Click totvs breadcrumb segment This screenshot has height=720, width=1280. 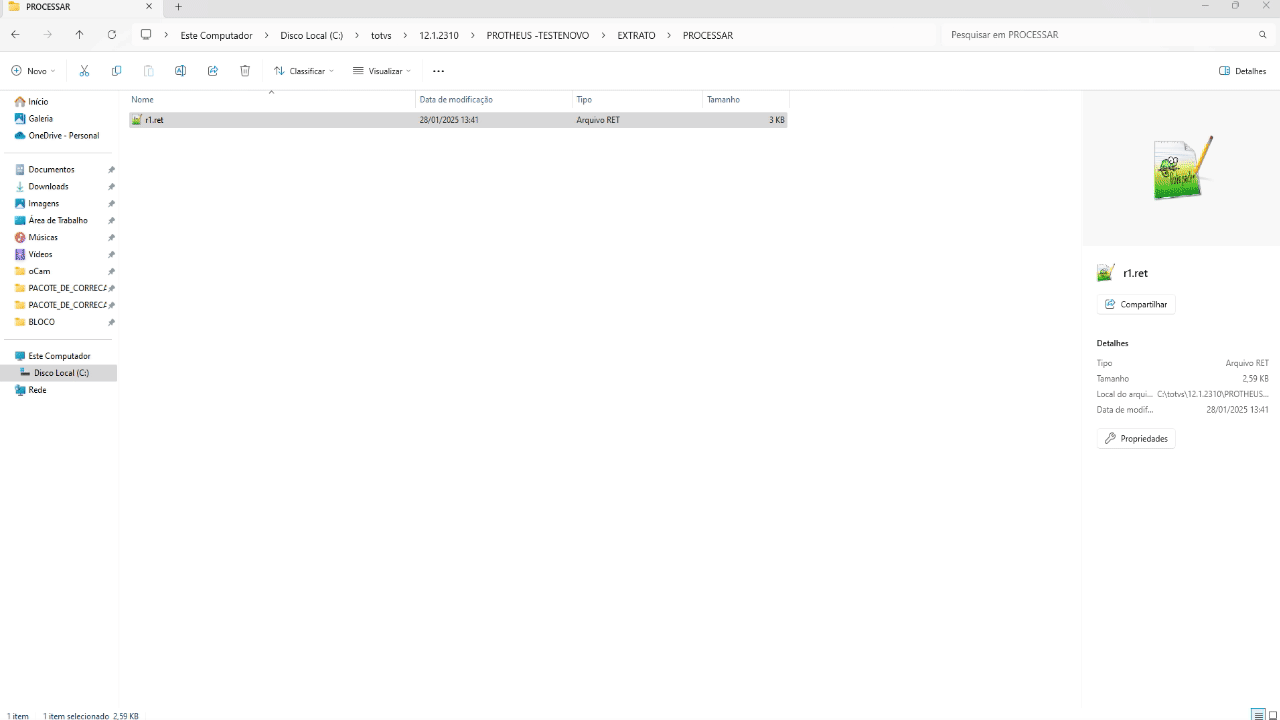(381, 35)
